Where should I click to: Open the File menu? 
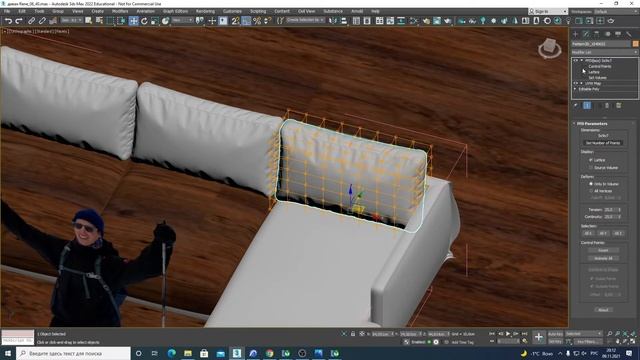coord(7,11)
